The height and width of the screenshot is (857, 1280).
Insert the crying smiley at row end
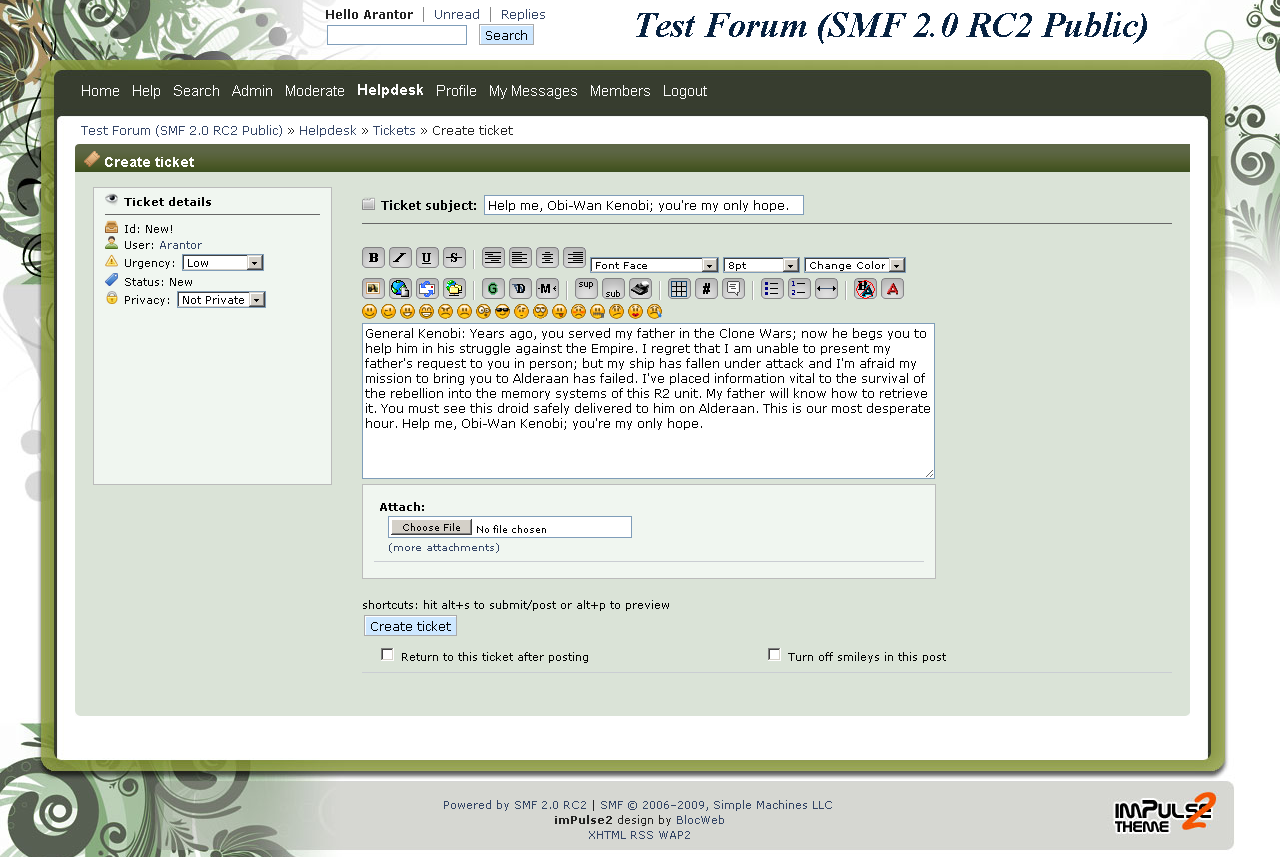655,312
